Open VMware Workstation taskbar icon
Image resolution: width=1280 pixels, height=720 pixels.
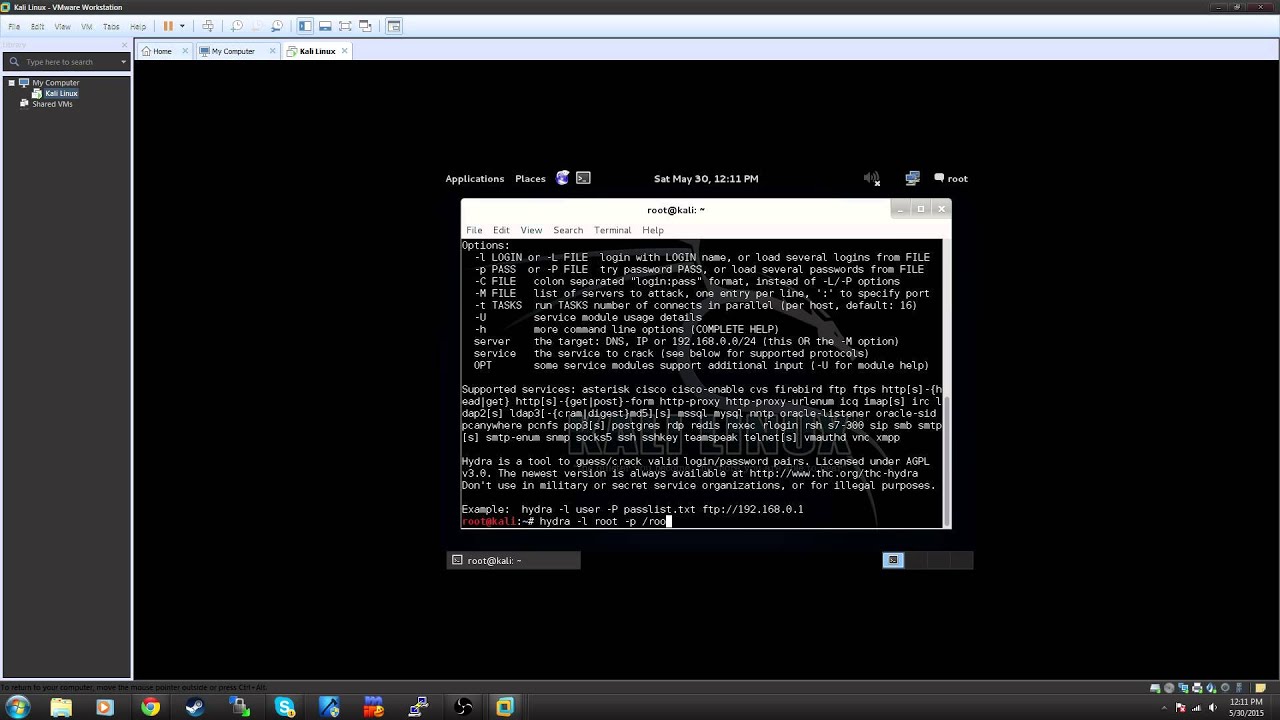[x=504, y=707]
